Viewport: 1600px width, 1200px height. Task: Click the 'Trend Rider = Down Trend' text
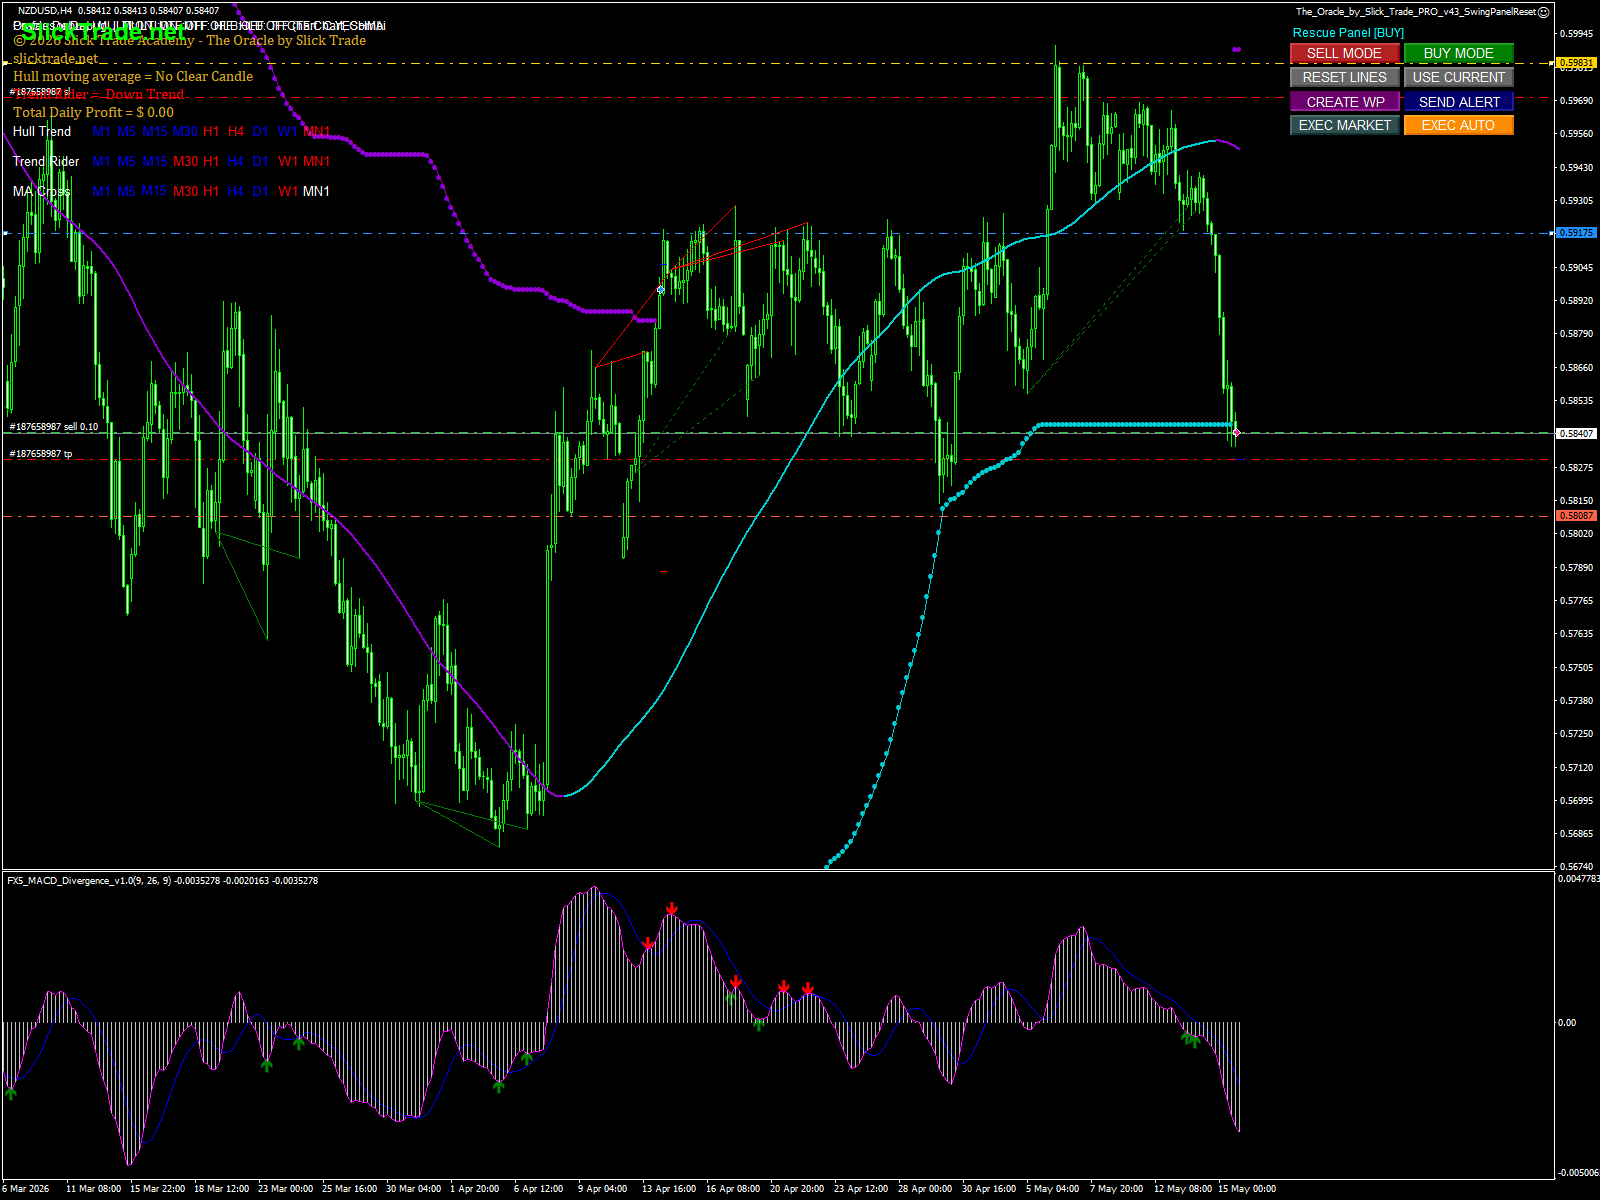pyautogui.click(x=99, y=94)
